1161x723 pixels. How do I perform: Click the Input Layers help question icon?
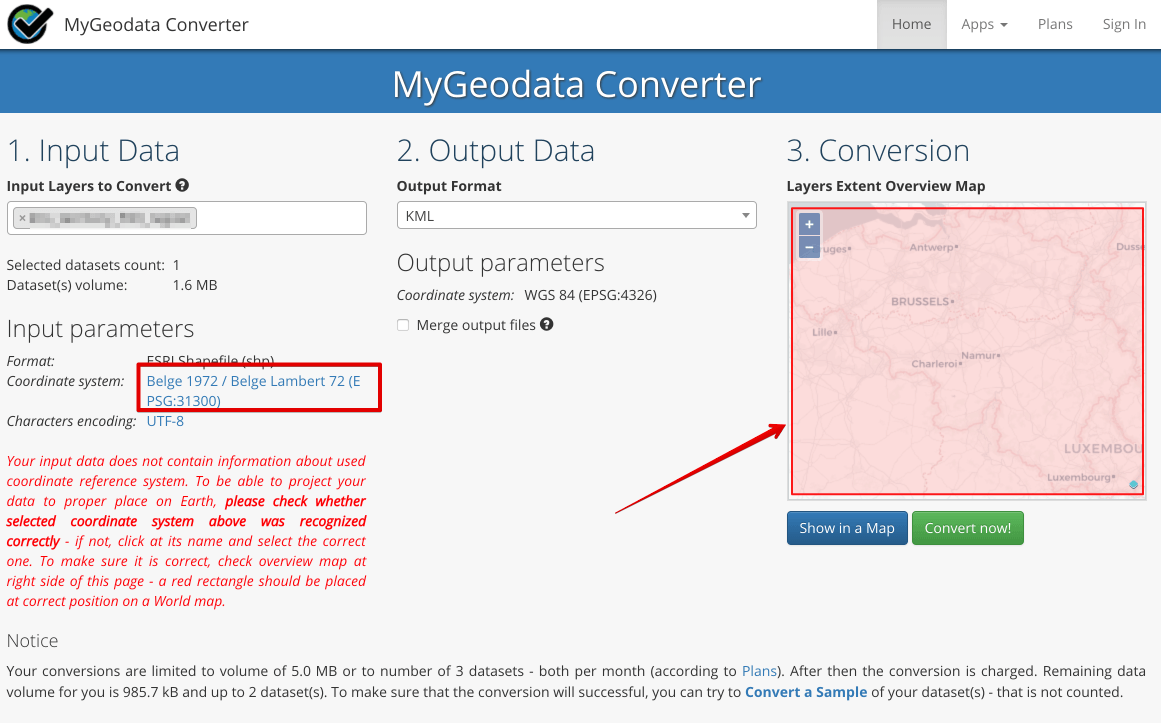point(182,185)
